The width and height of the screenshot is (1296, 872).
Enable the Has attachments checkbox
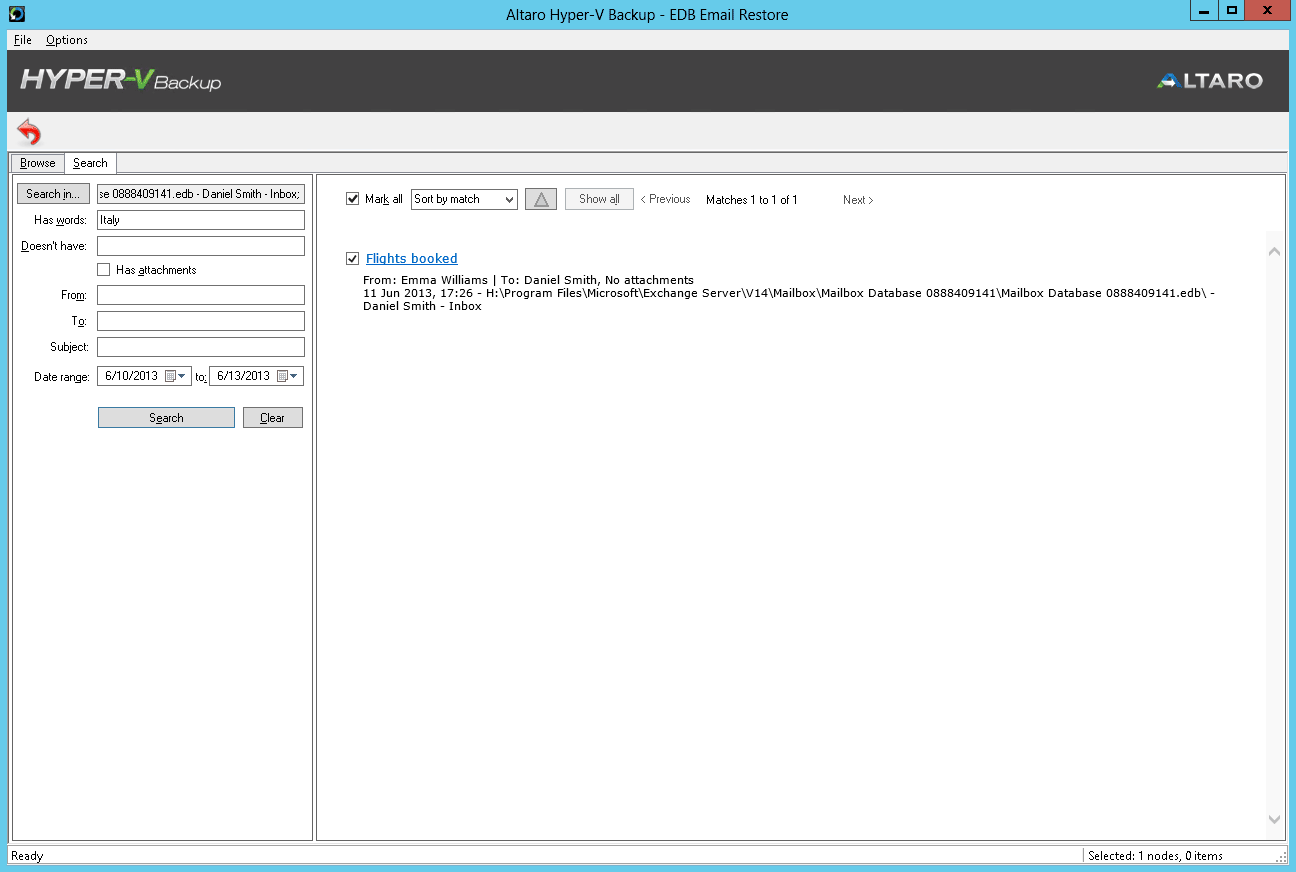coord(103,270)
